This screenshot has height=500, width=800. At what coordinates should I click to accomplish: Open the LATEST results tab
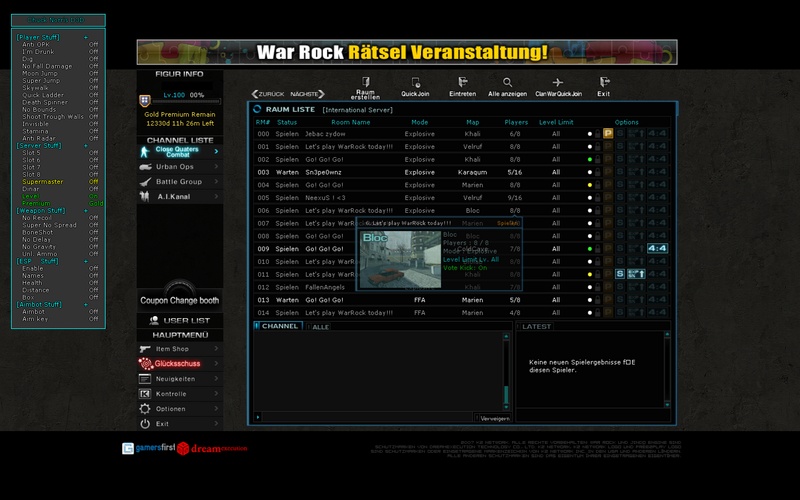coord(535,327)
